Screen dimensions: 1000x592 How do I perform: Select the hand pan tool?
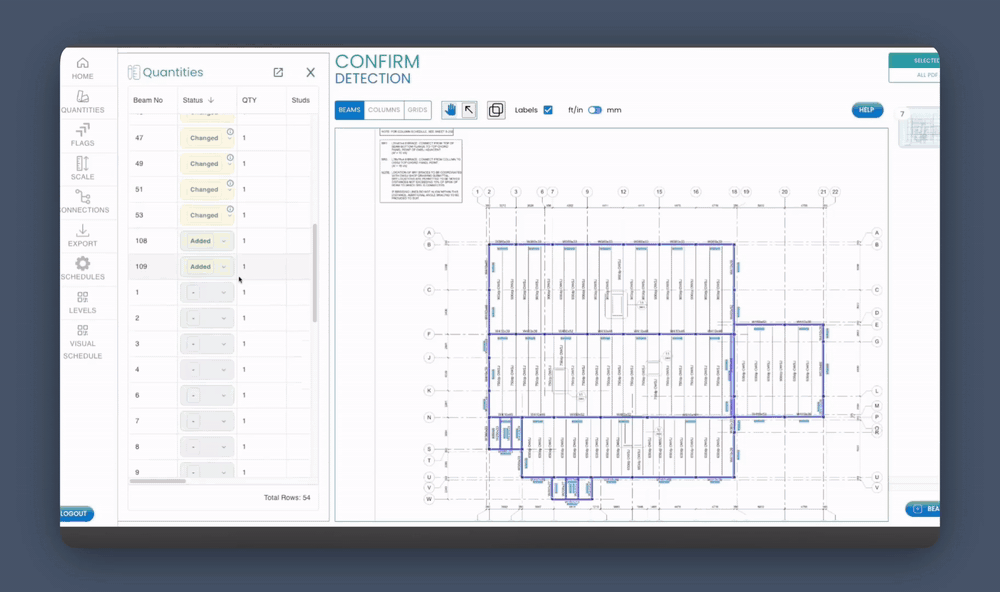[450, 110]
